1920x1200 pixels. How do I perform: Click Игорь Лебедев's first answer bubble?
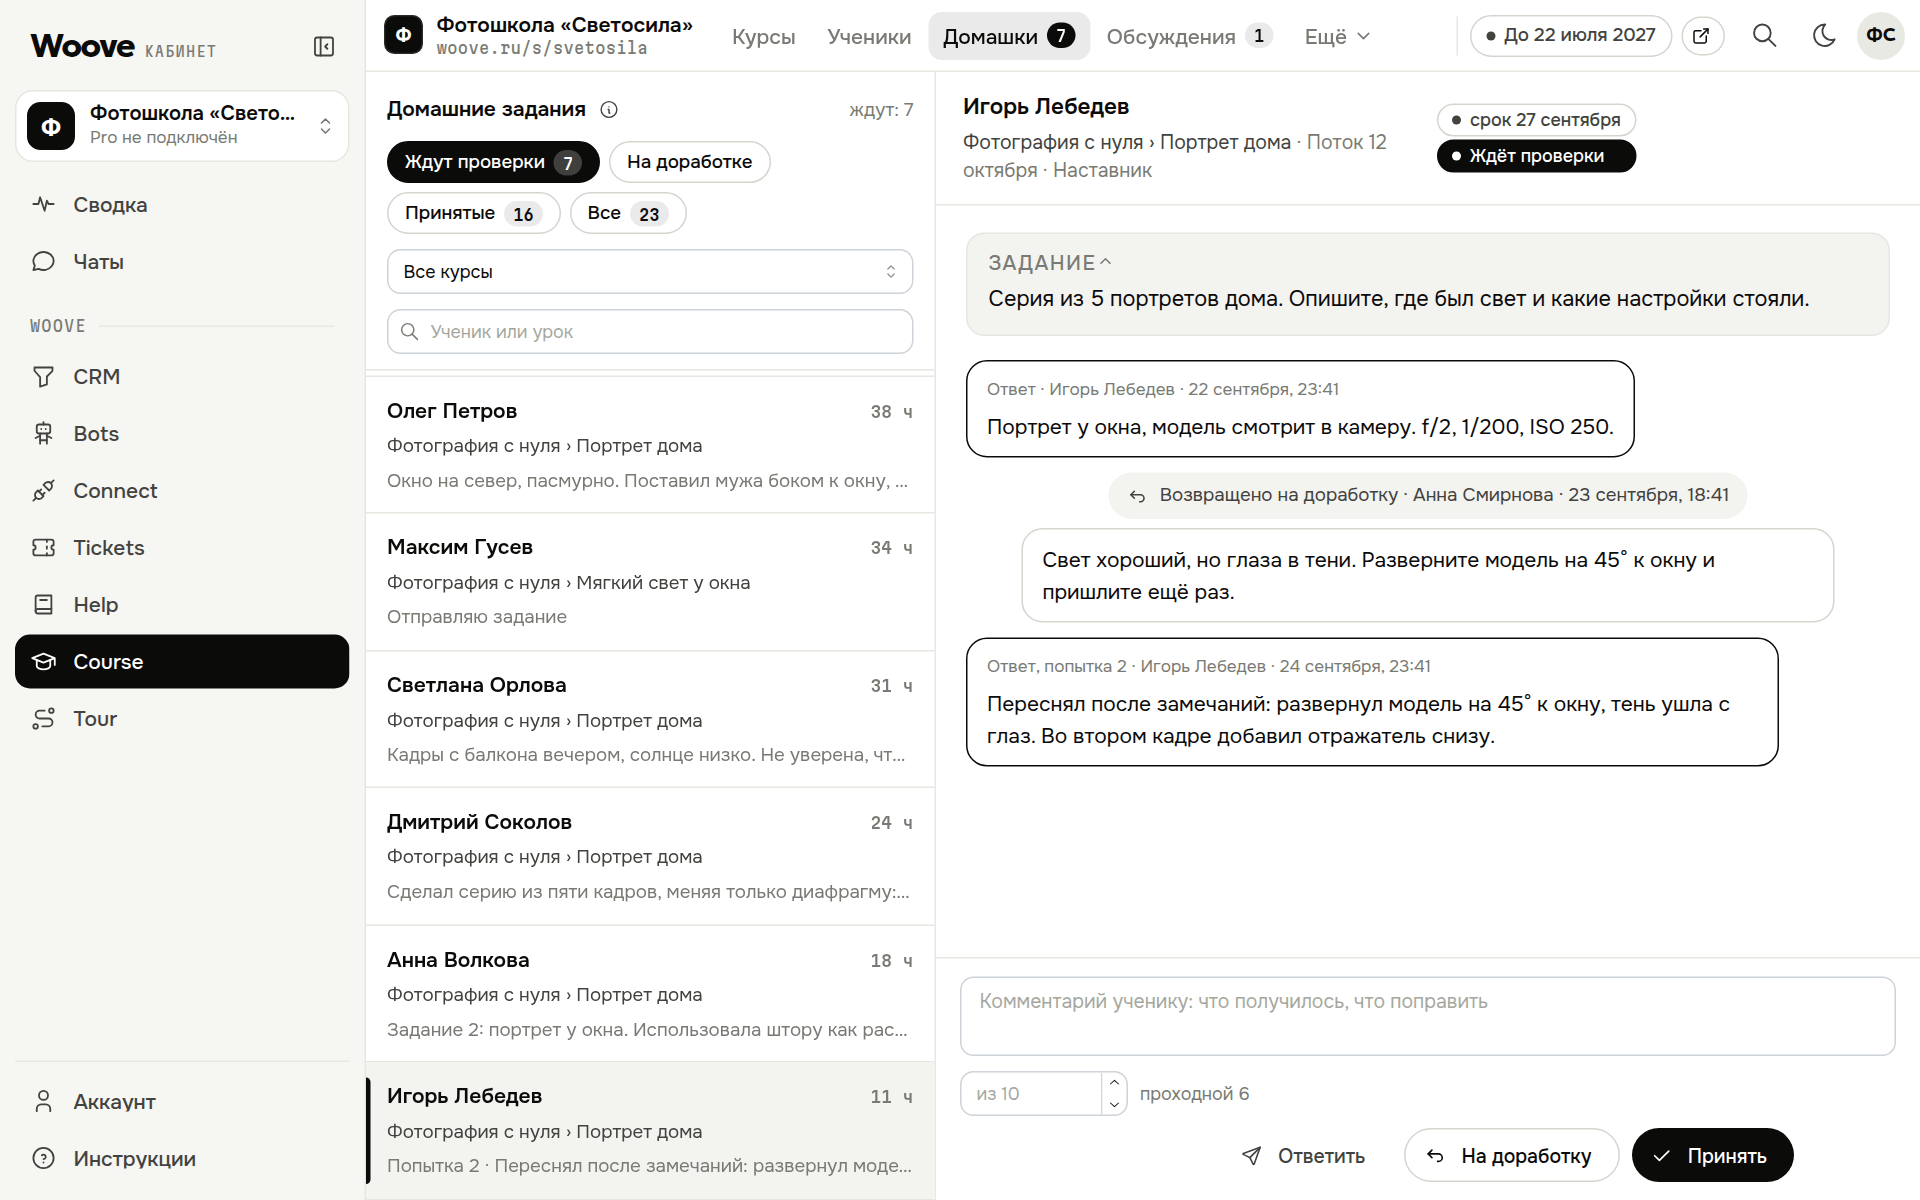(1300, 409)
